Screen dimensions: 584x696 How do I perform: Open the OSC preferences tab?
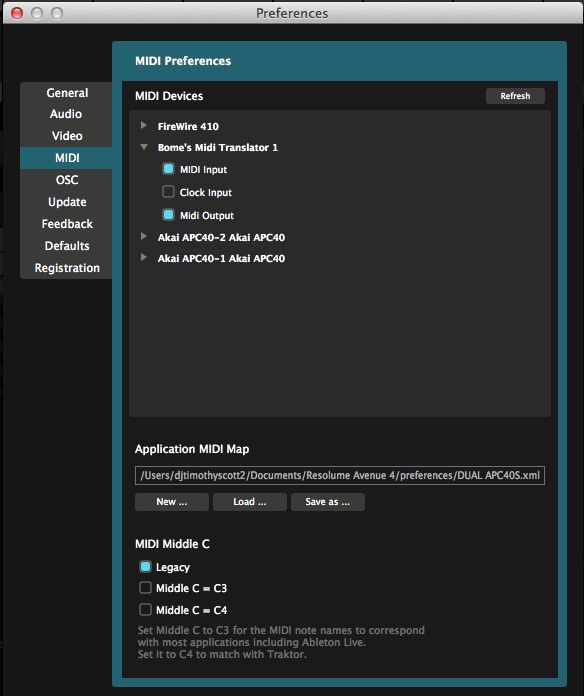click(x=67, y=180)
